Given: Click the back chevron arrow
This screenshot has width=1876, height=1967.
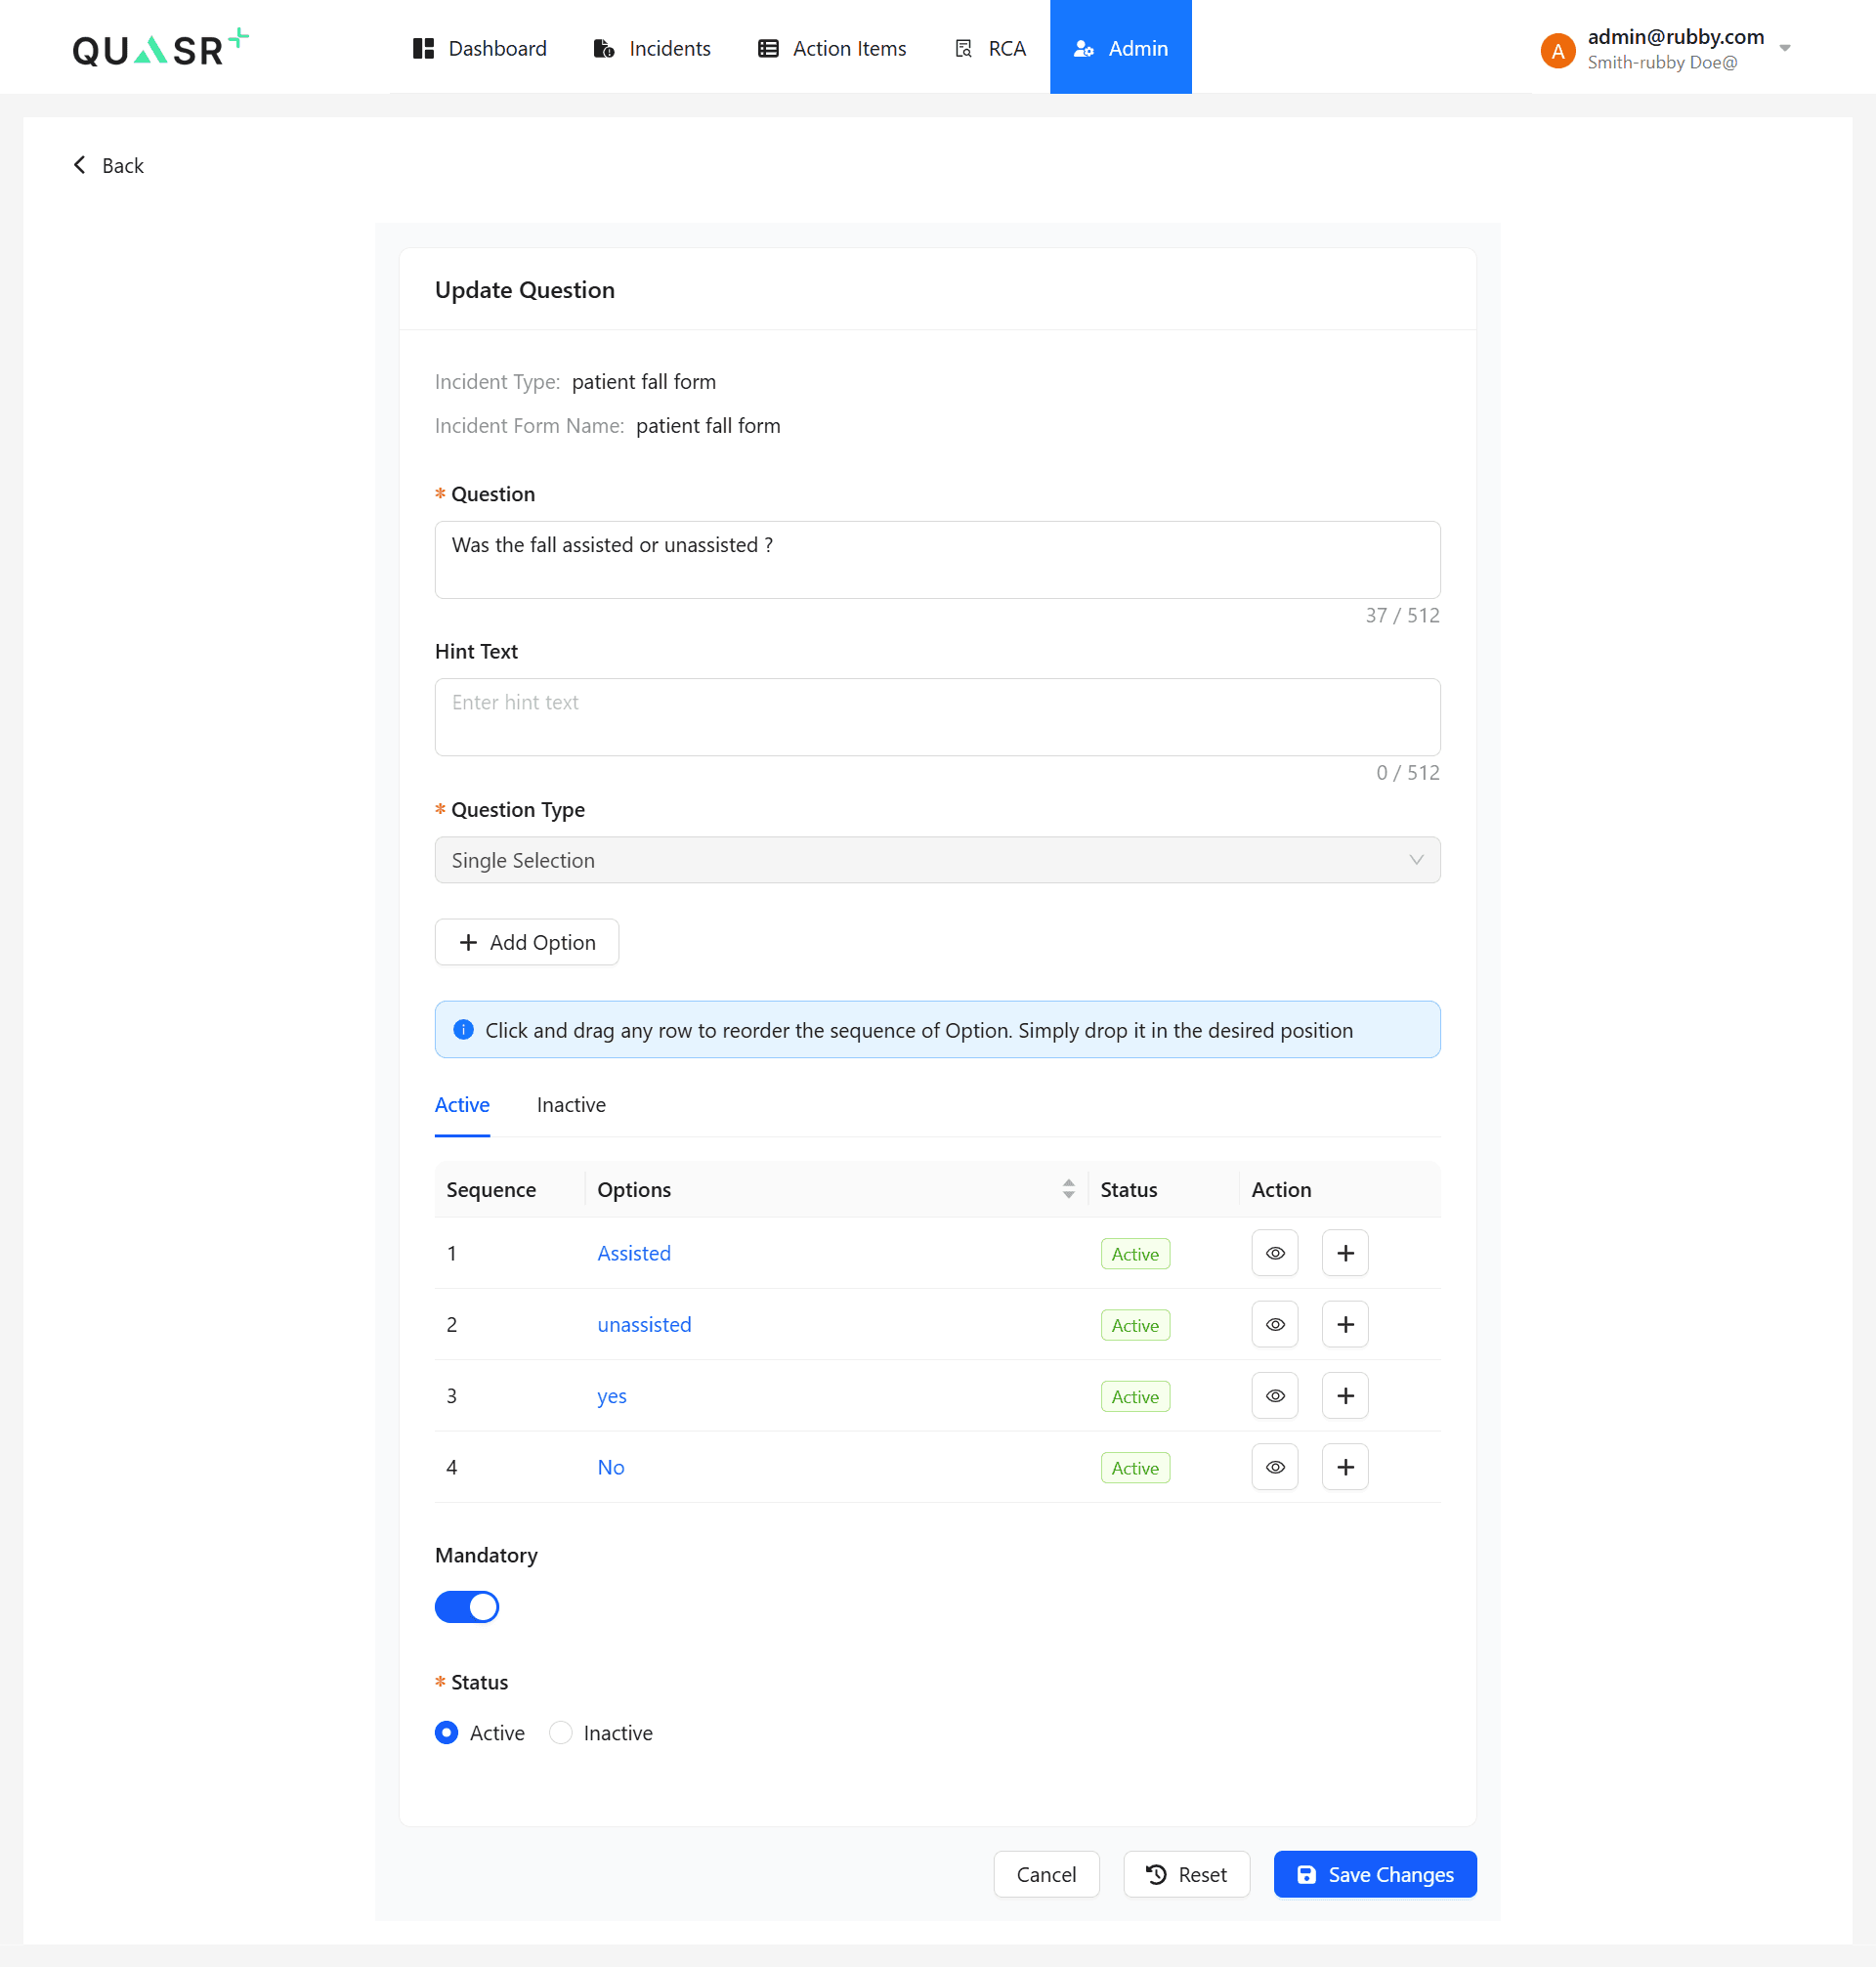Looking at the screenshot, I should [x=80, y=164].
